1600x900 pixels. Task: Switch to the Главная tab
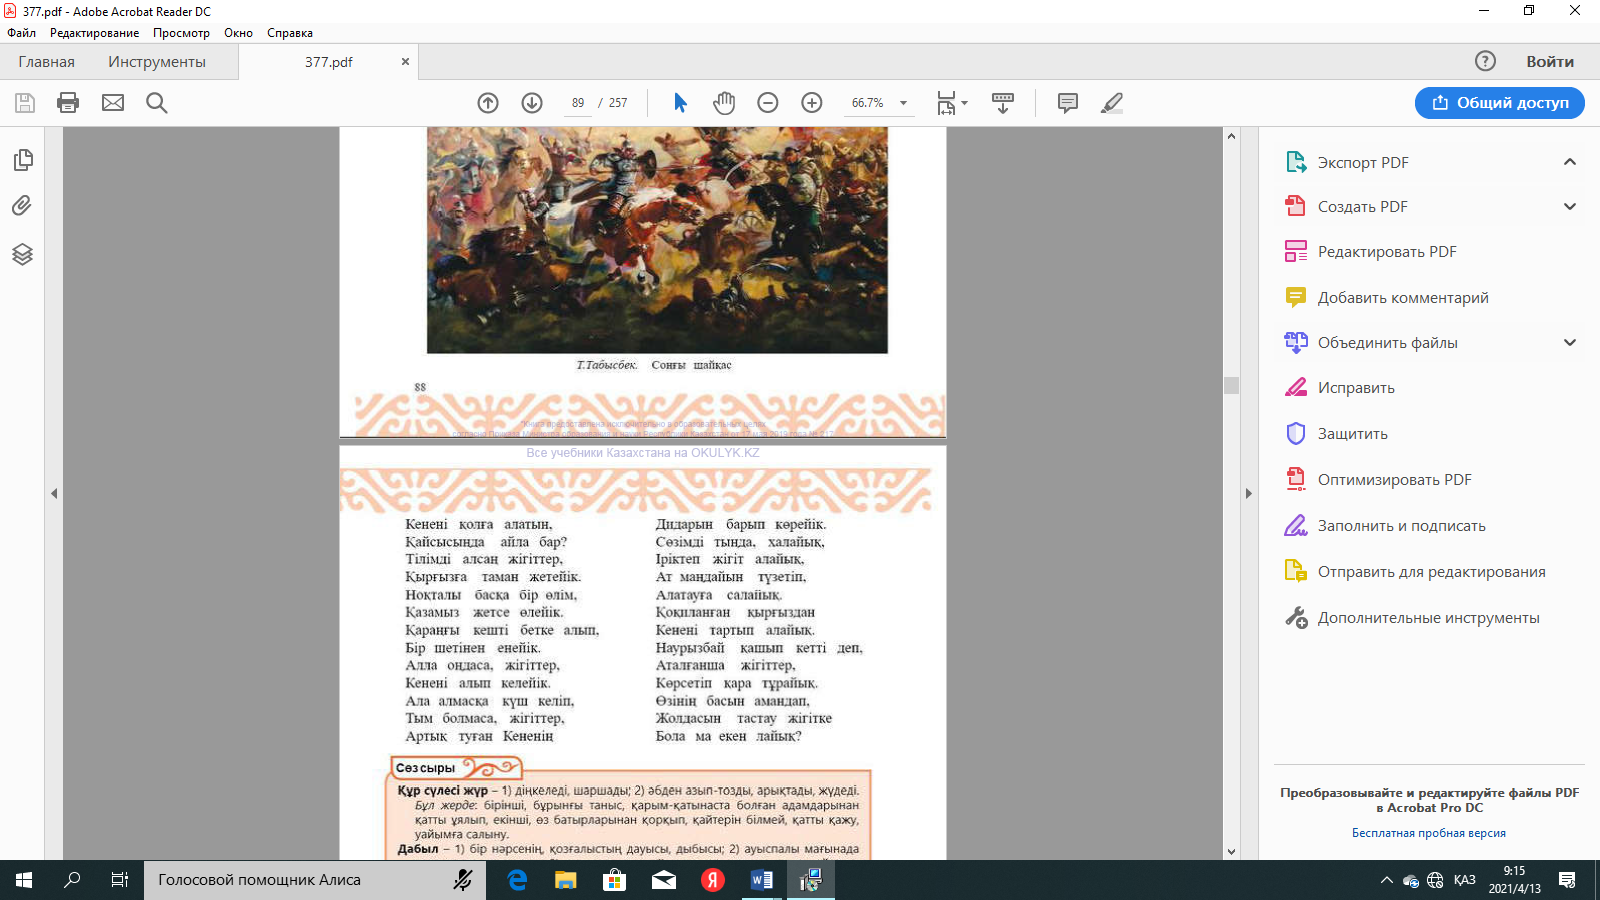pyautogui.click(x=46, y=62)
